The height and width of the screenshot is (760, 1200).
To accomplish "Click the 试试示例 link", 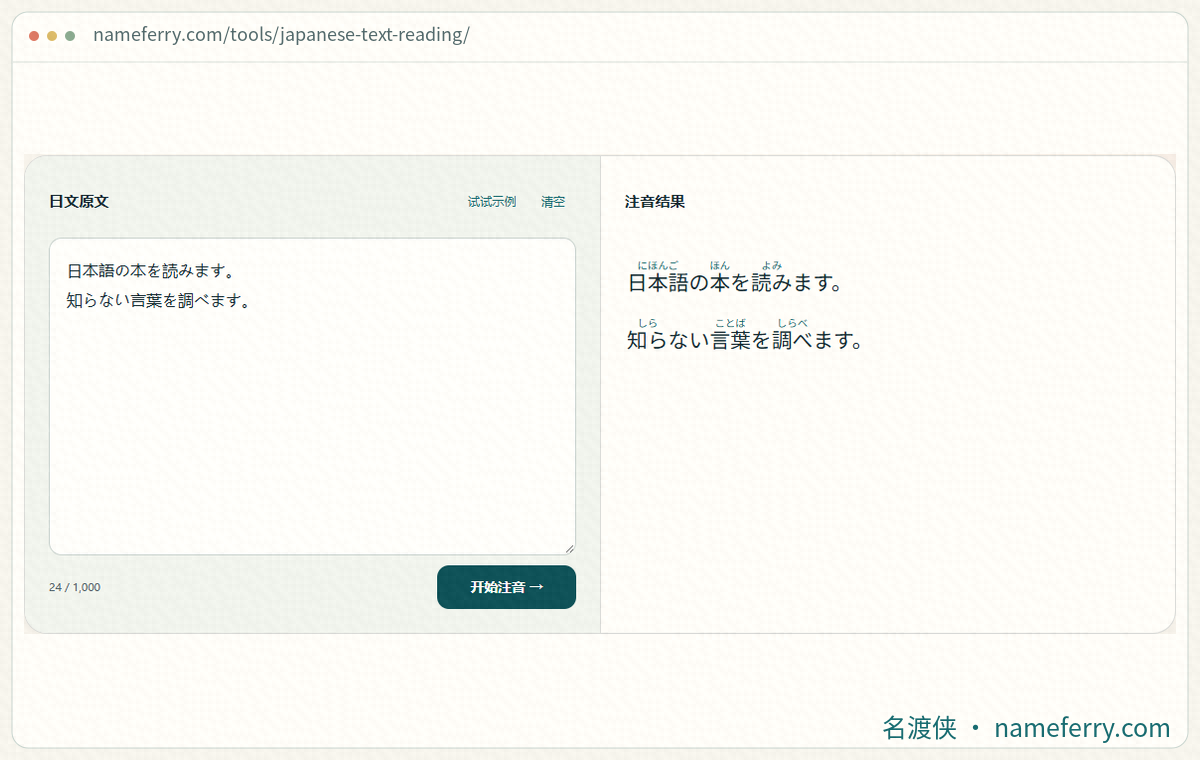I will [x=492, y=201].
